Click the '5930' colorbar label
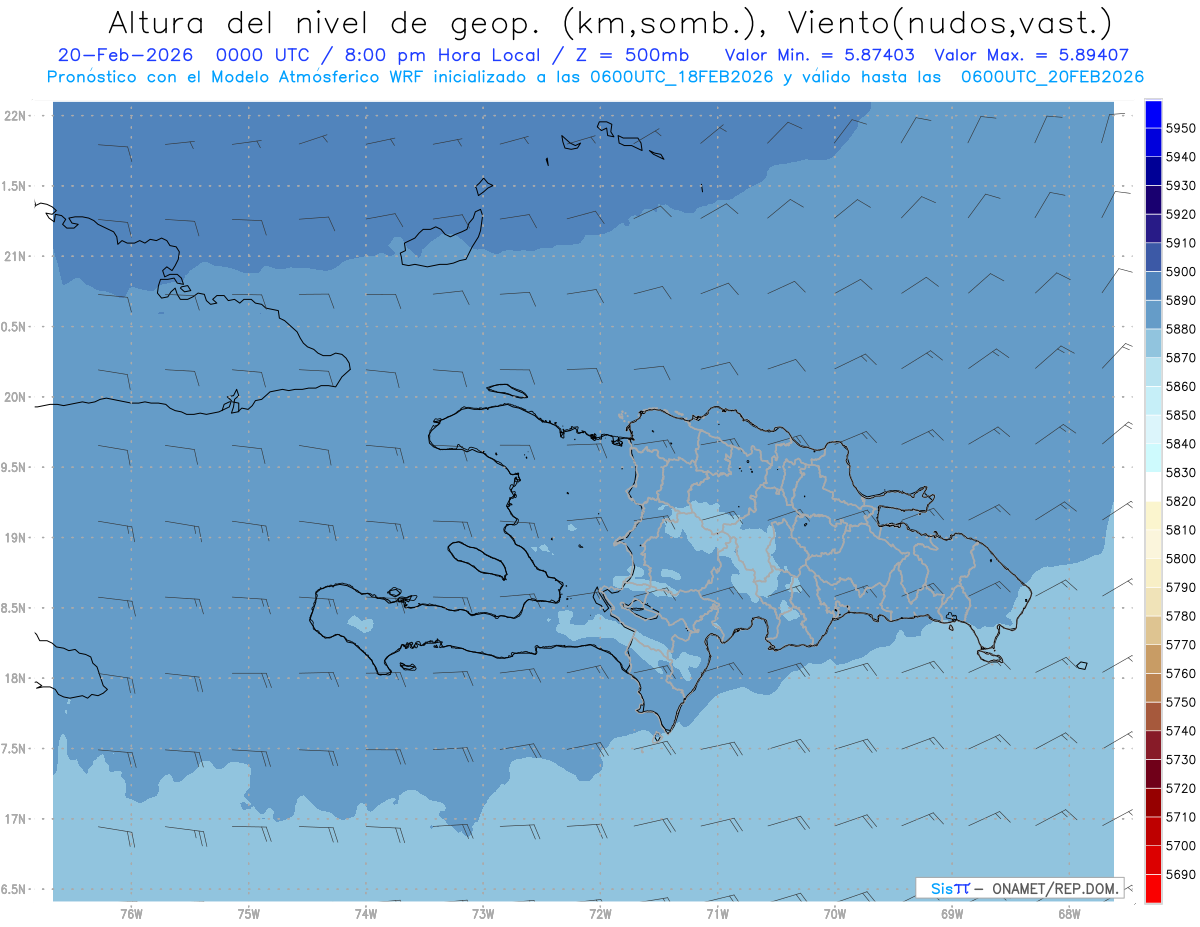The width and height of the screenshot is (1200, 927). 1181,185
